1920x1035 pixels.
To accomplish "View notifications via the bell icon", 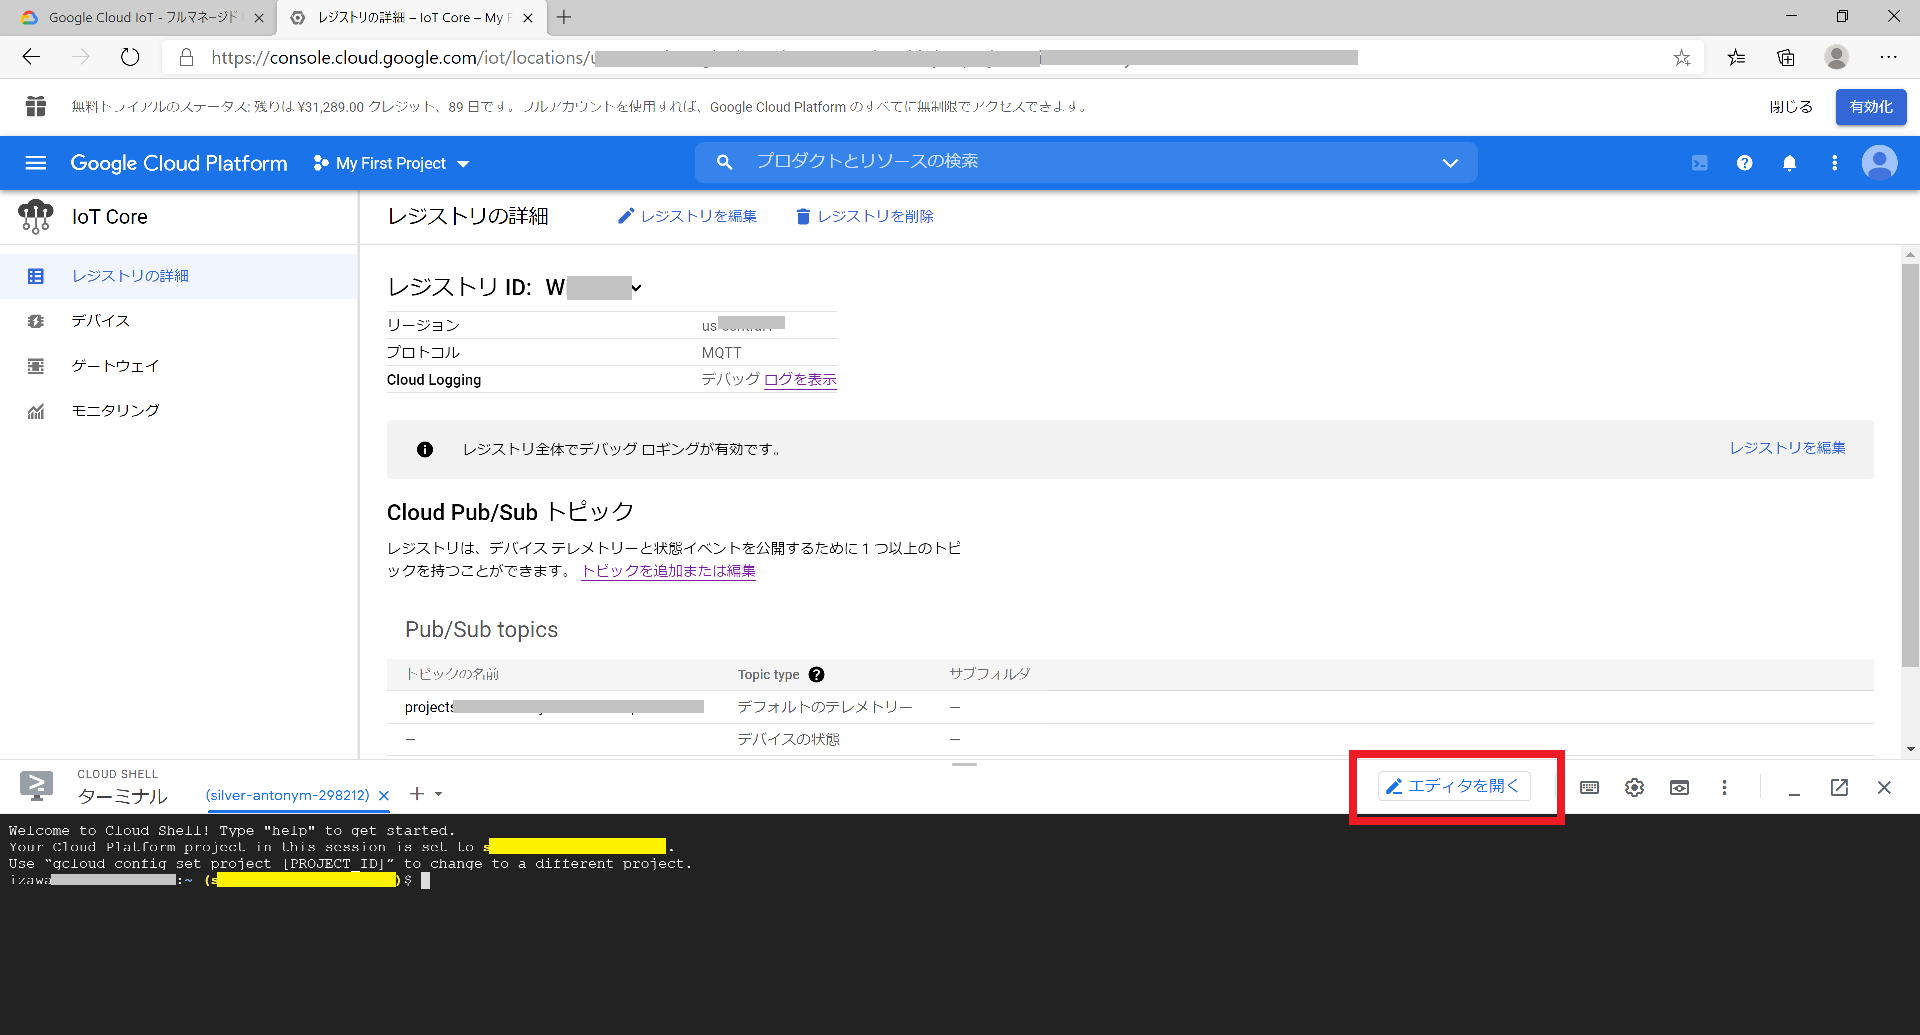I will [1790, 163].
